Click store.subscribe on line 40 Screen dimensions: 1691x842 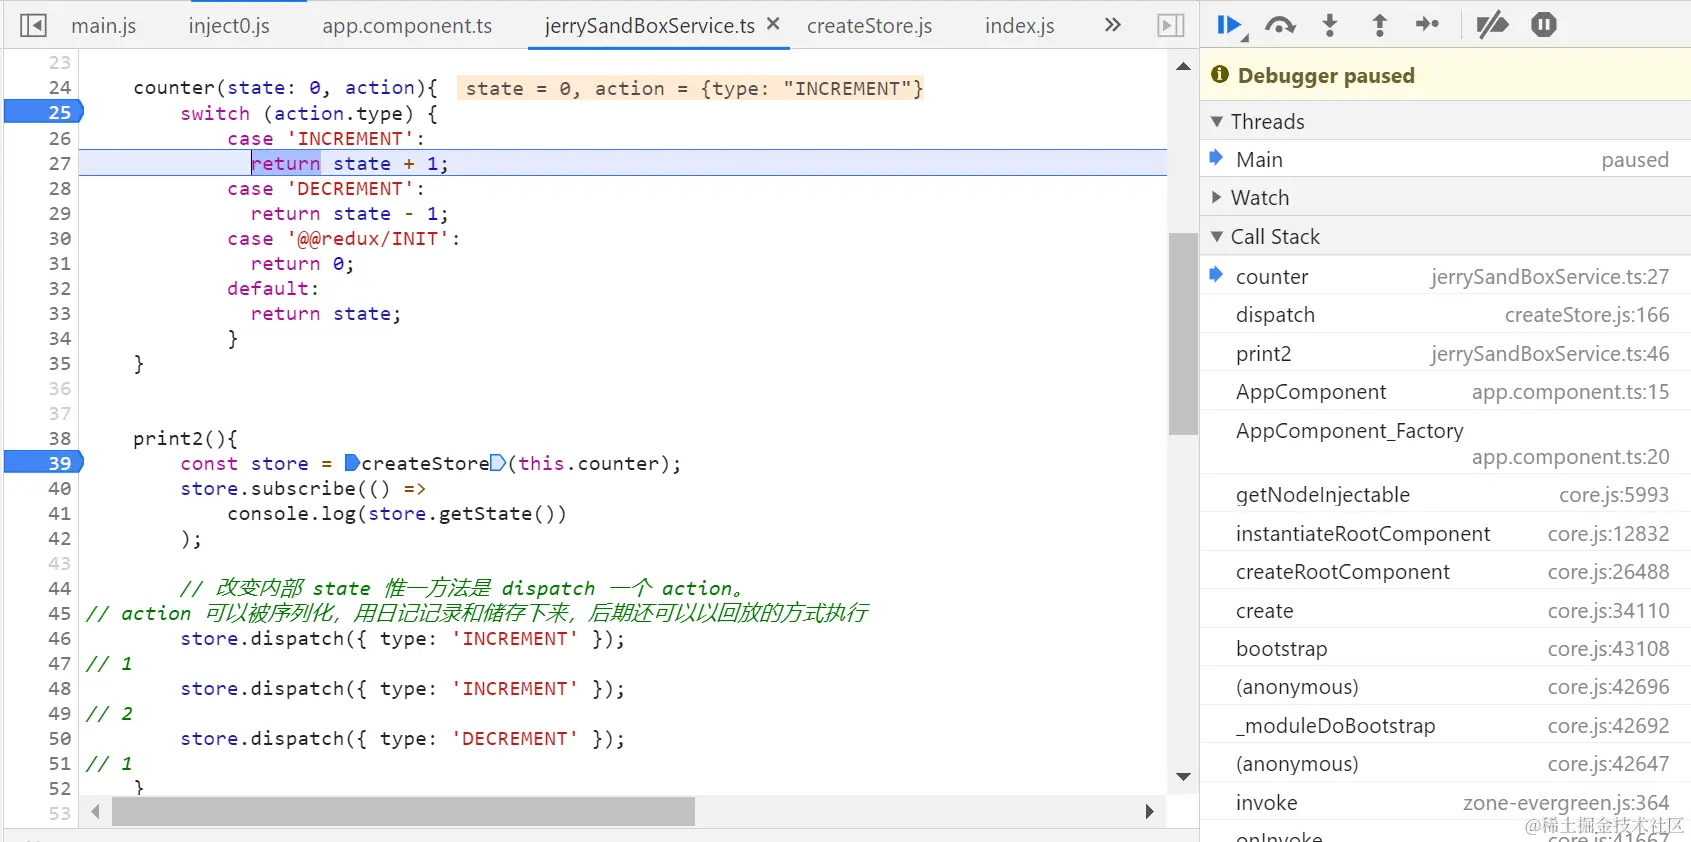pos(268,488)
